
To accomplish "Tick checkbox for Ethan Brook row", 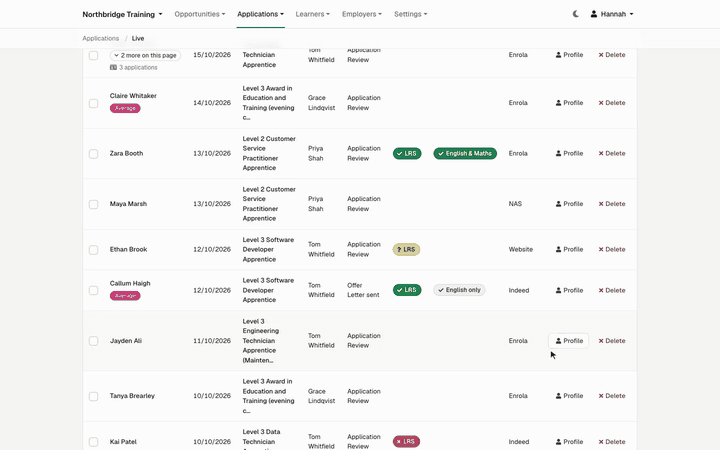I will point(93,250).
